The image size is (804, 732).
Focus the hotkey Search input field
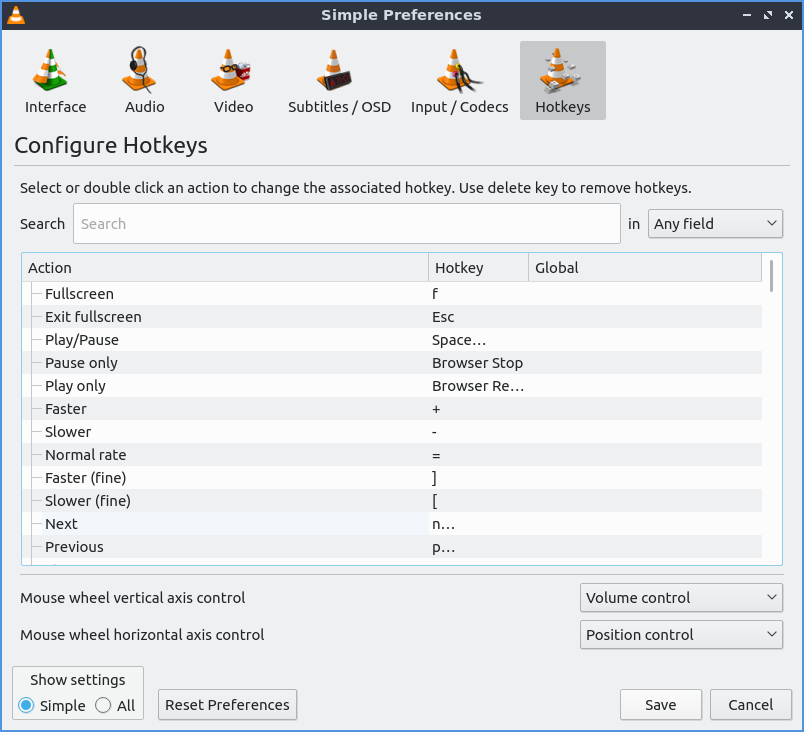[x=346, y=224]
